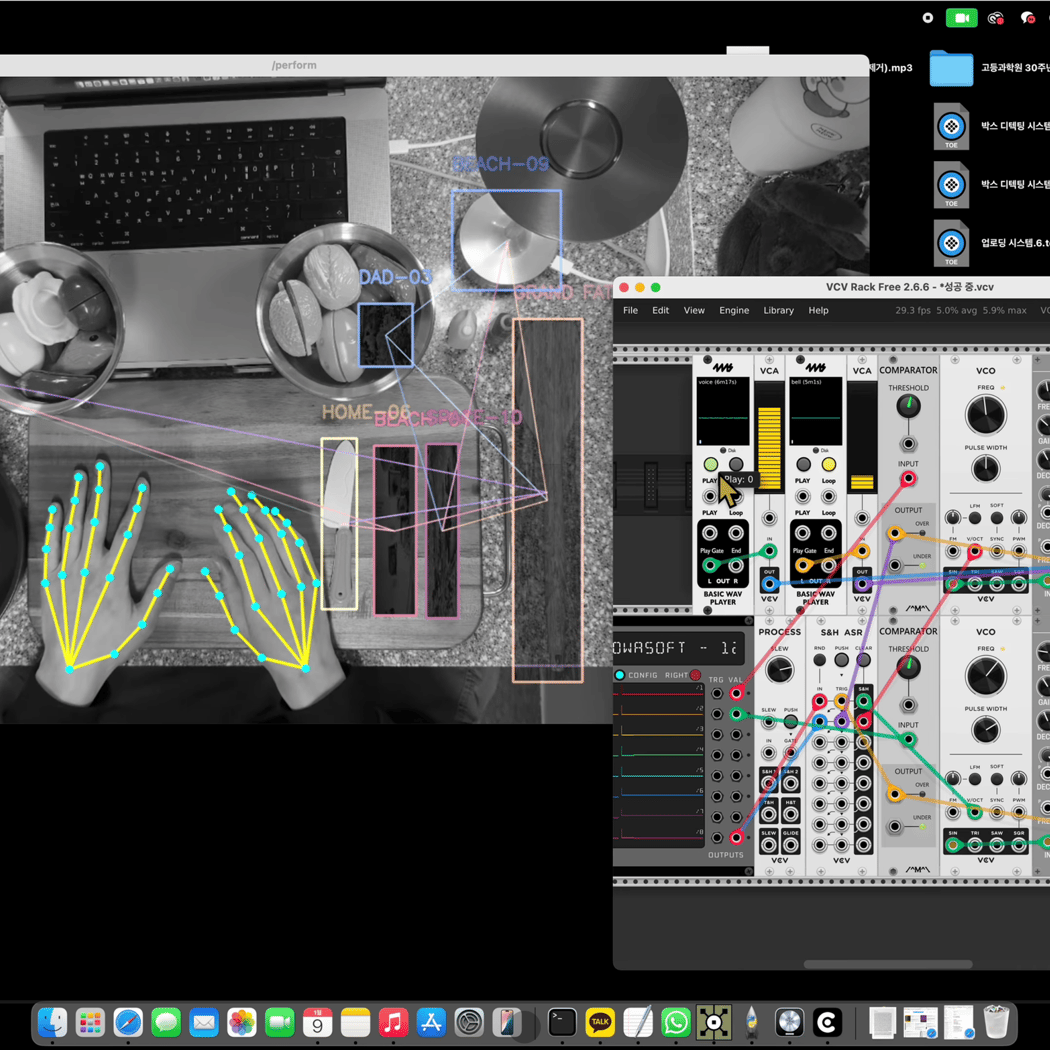Click the S&H 2 output jack on PROCESS
The height and width of the screenshot is (1050, 1050).
tap(791, 783)
